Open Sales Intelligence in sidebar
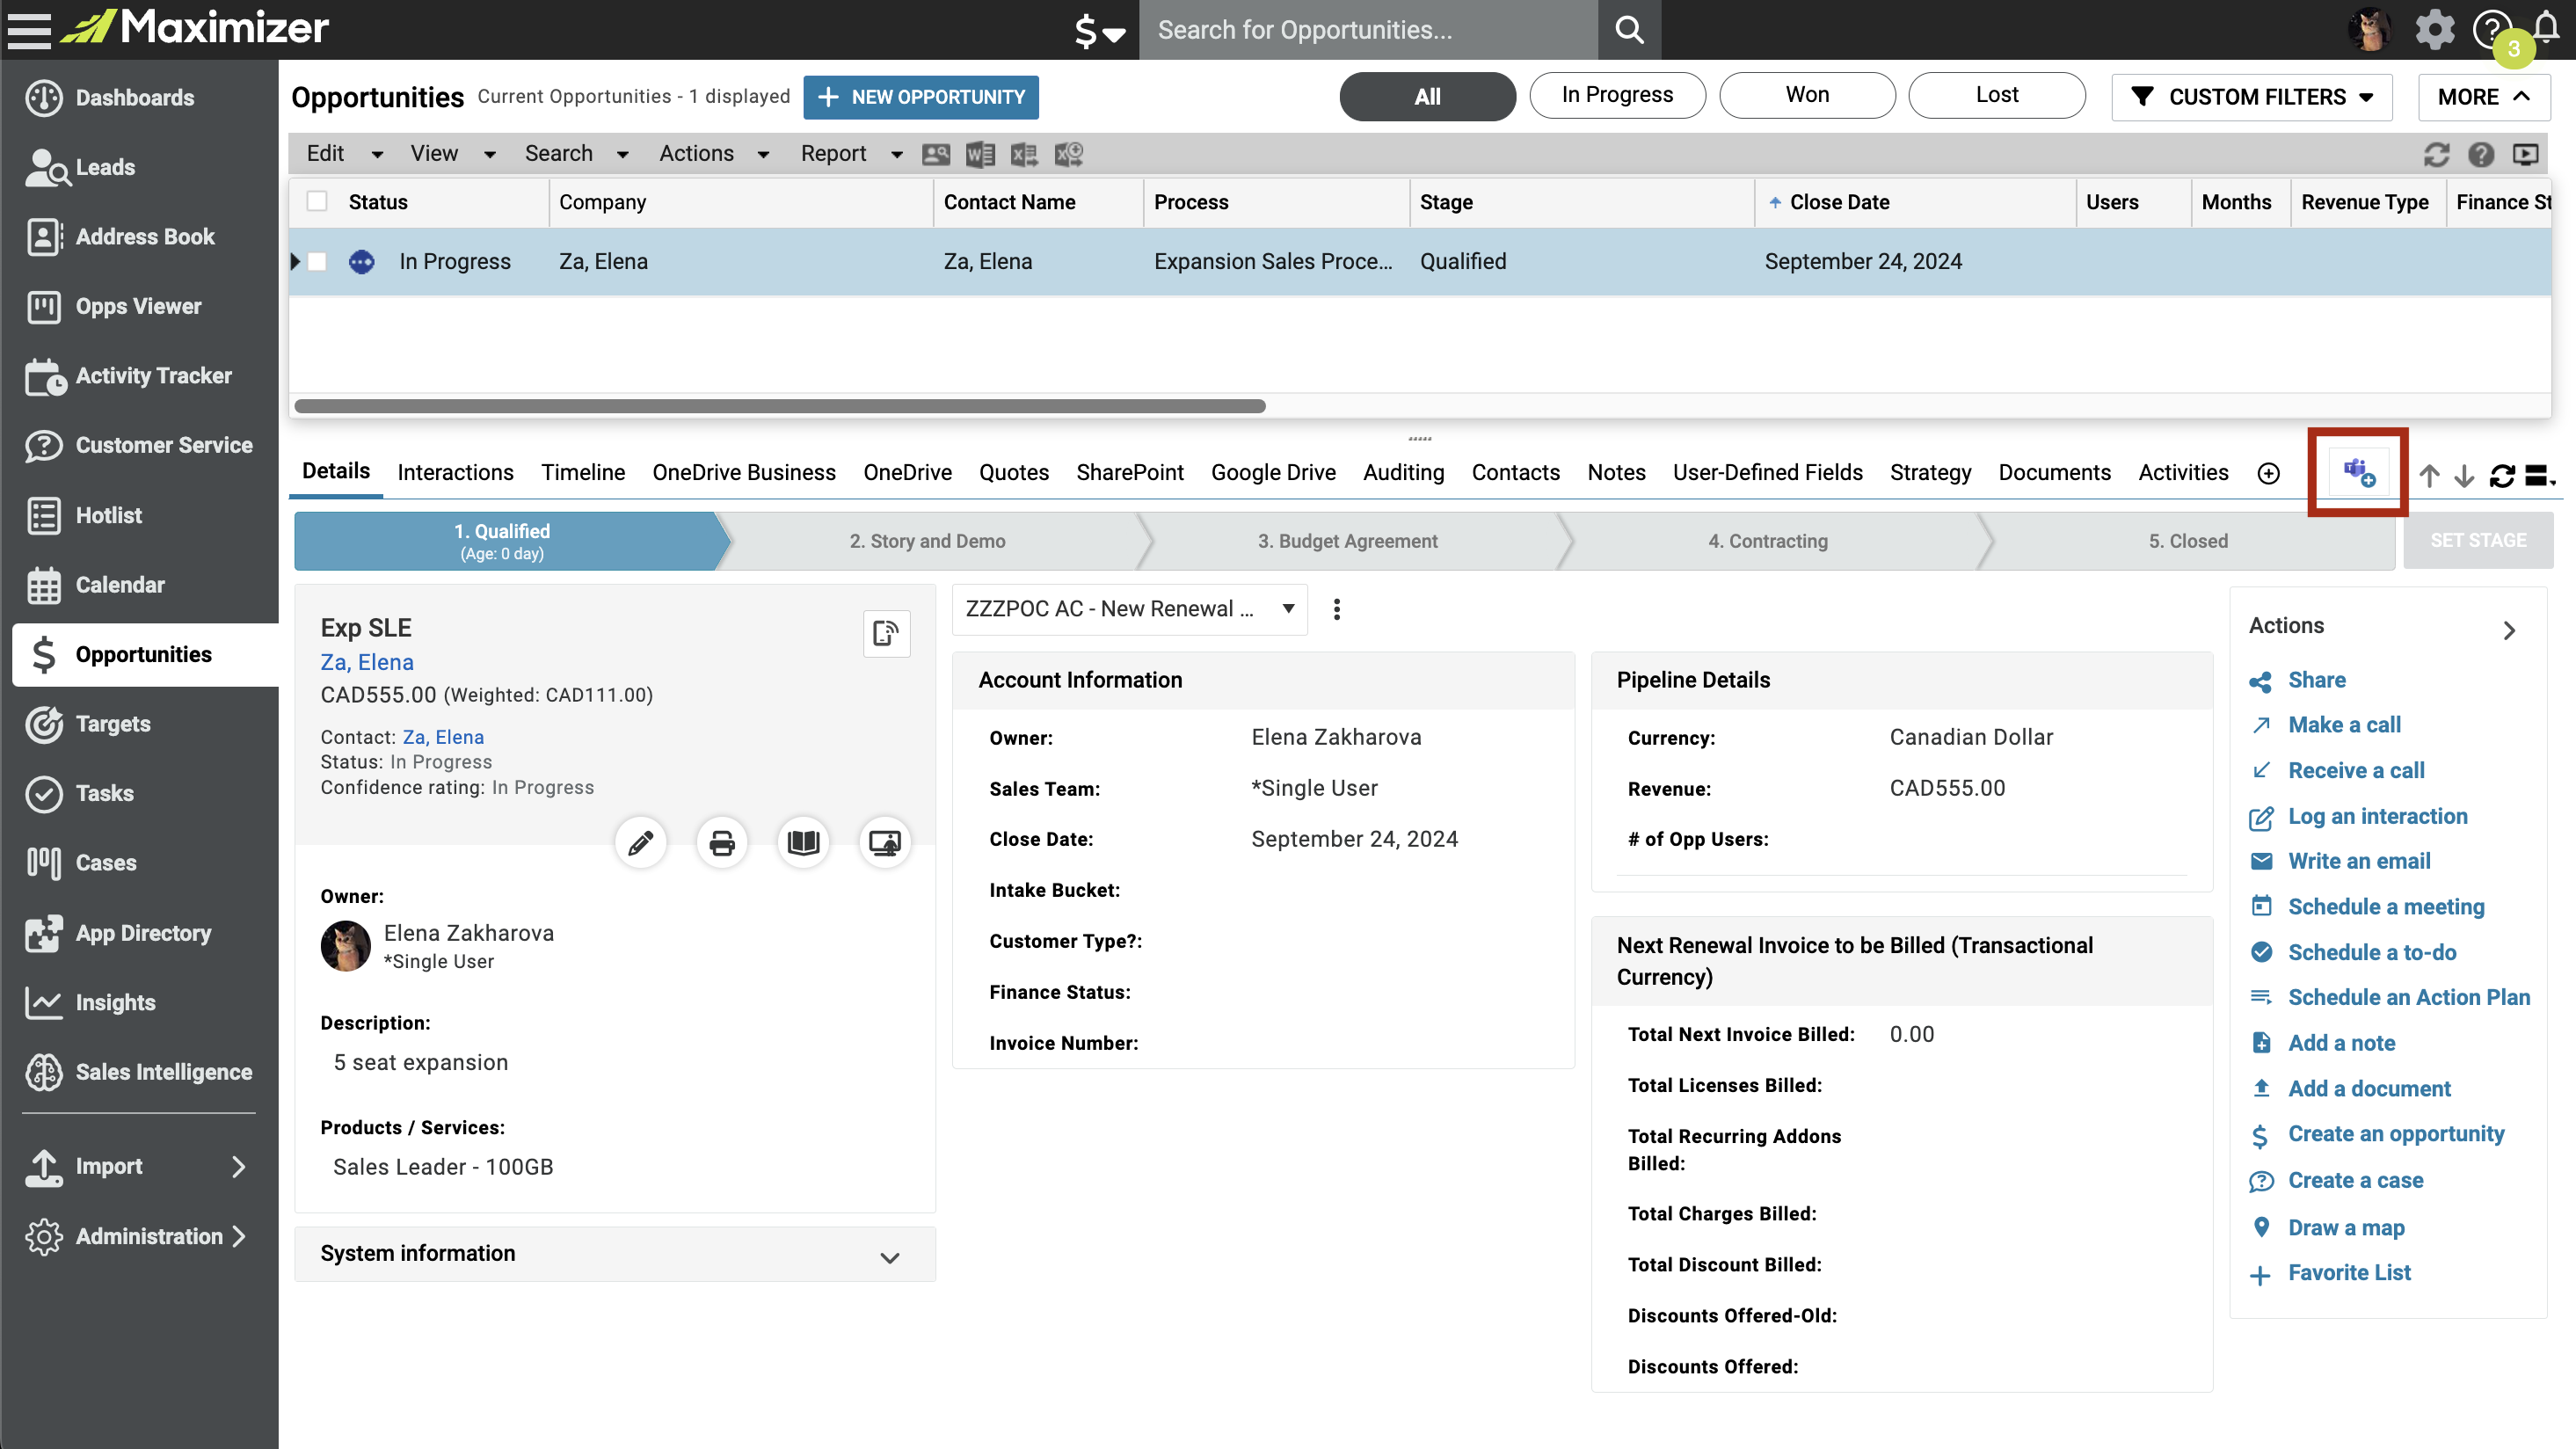 pos(139,1072)
